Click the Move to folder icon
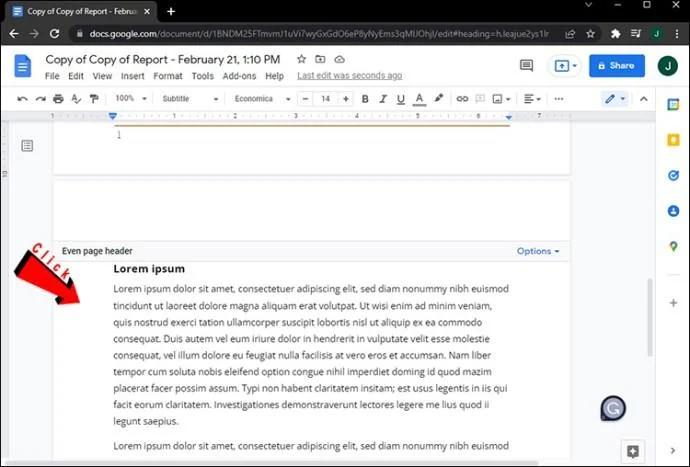 pyautogui.click(x=320, y=59)
